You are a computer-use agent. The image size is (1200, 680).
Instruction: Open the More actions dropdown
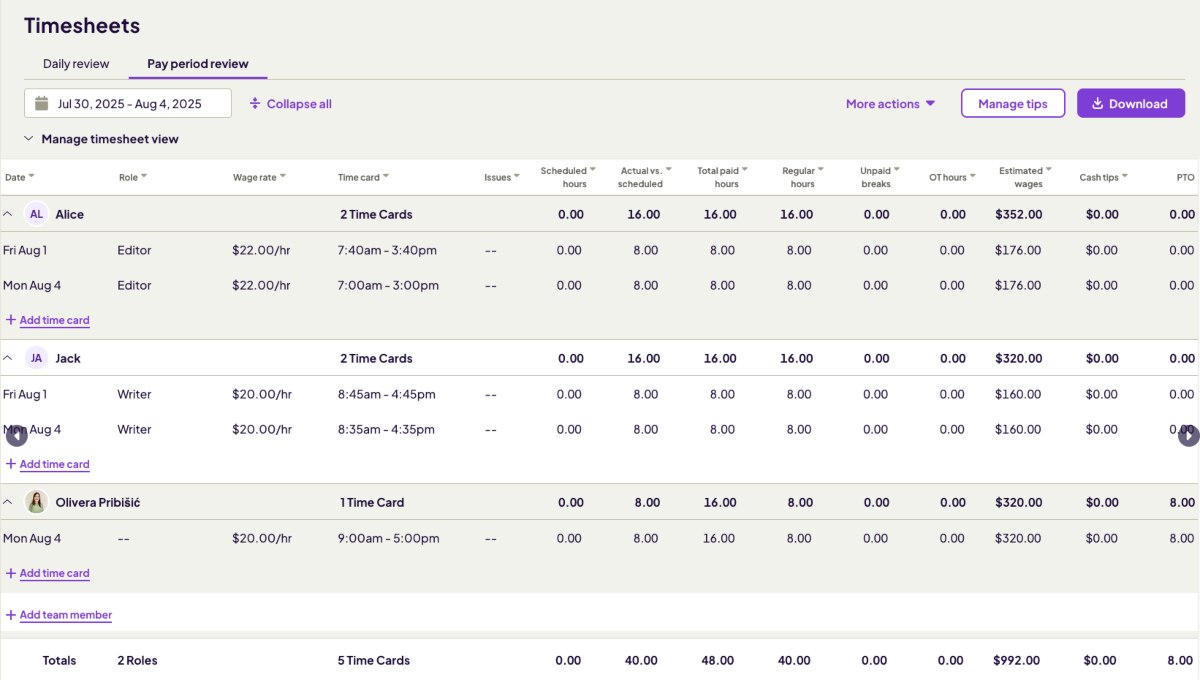(889, 103)
